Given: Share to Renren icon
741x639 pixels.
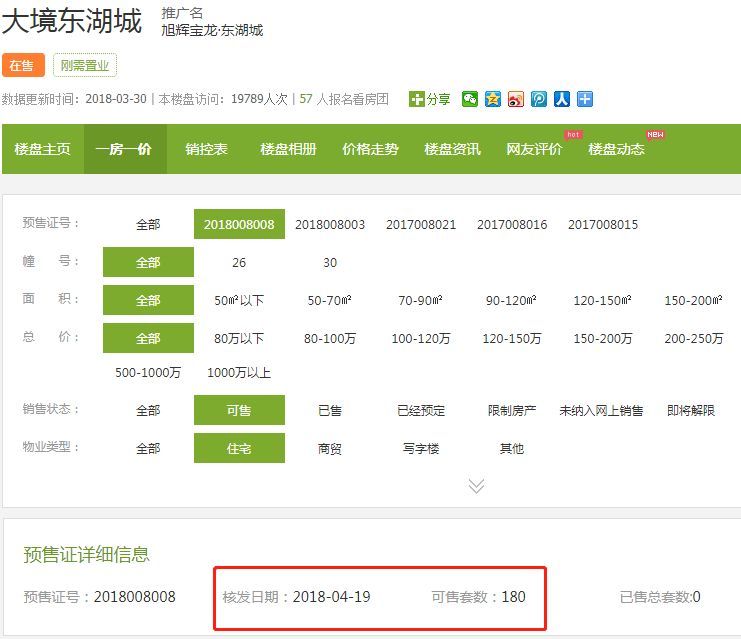Looking at the screenshot, I should (x=562, y=99).
